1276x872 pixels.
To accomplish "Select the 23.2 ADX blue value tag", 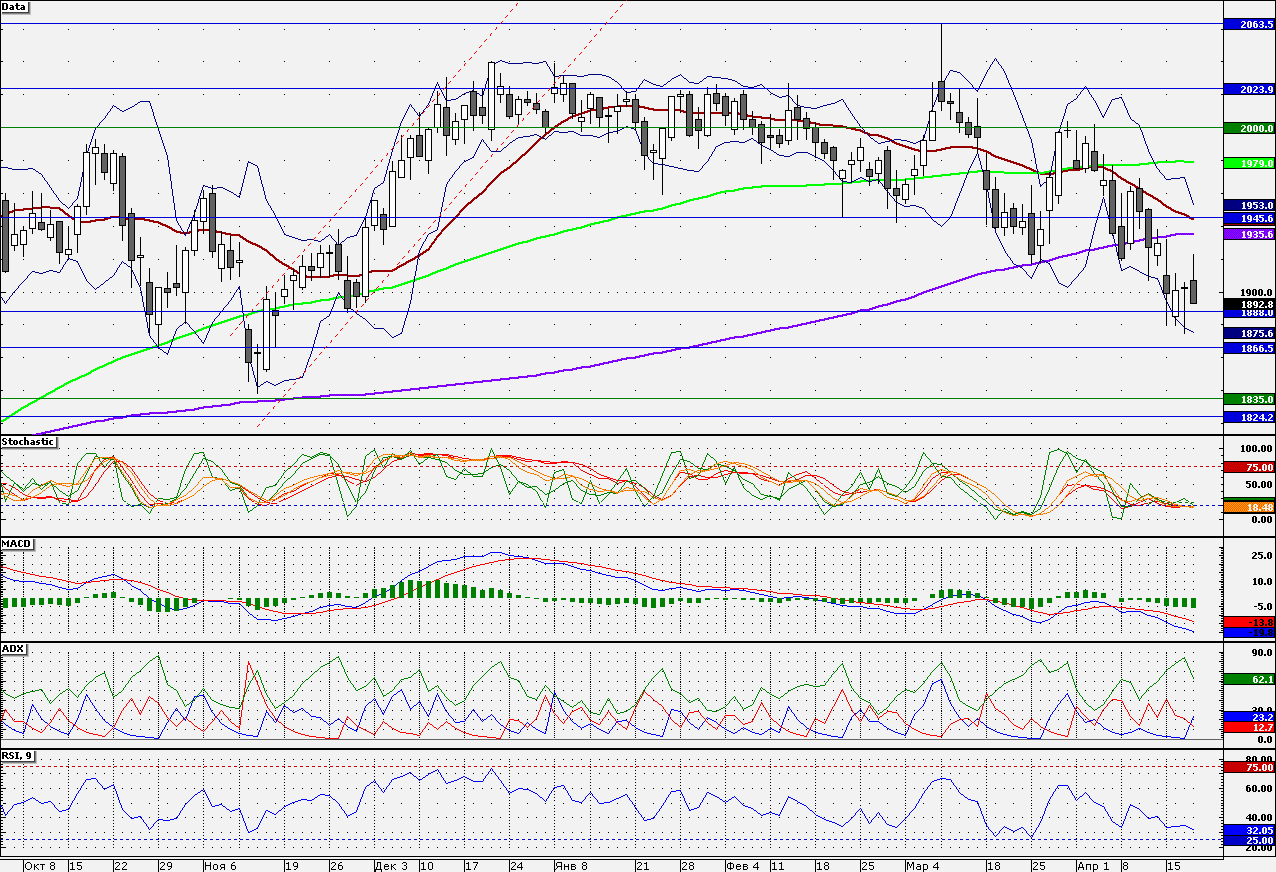I will [1249, 716].
